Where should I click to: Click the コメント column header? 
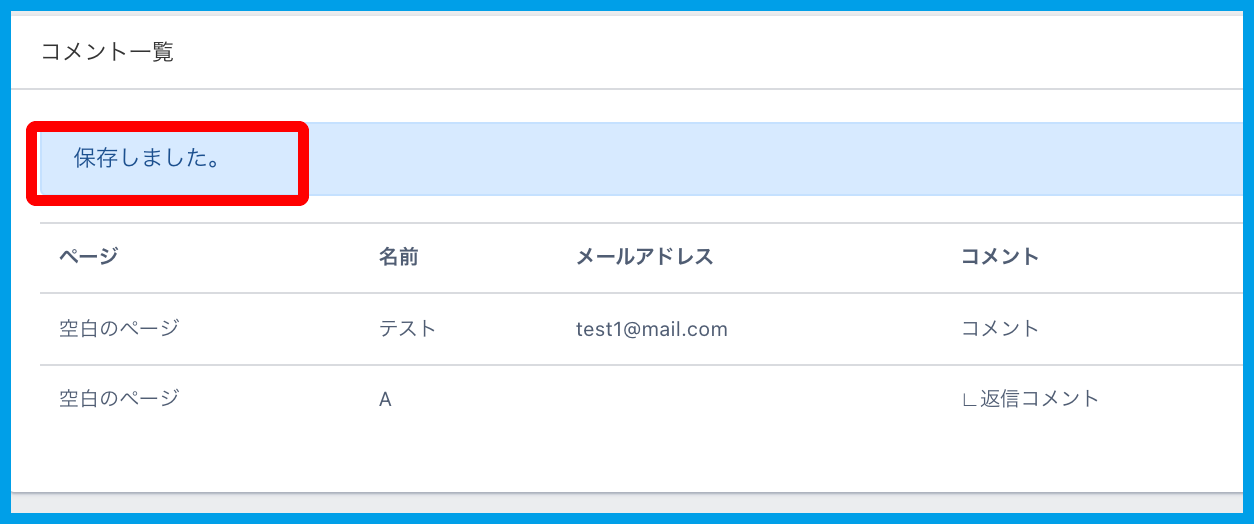tap(999, 257)
